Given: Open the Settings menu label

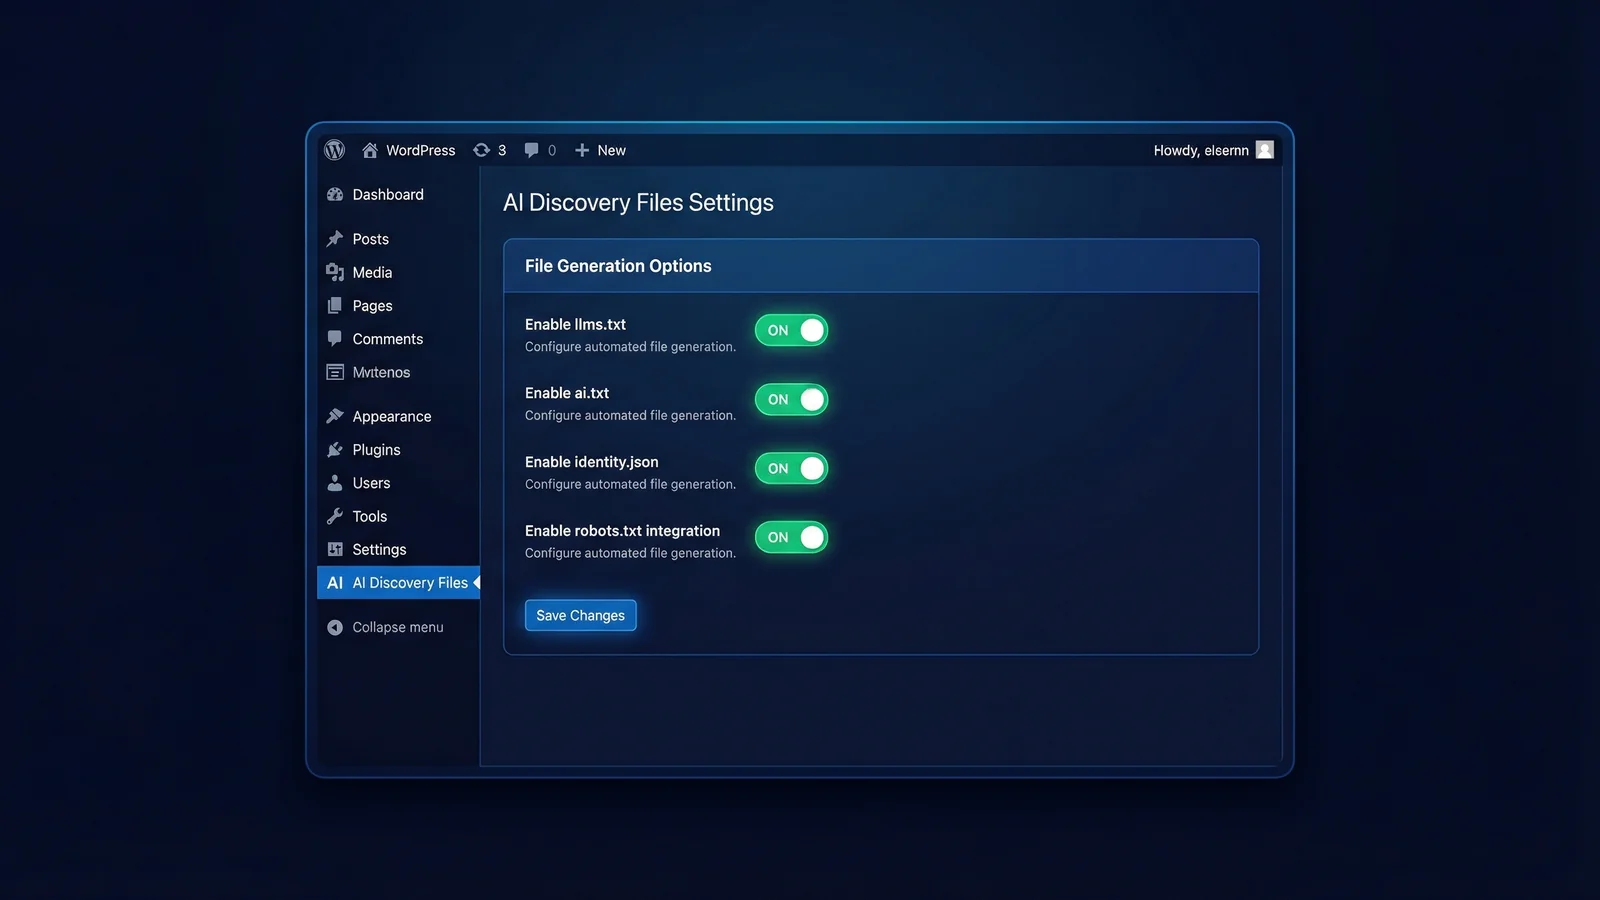Looking at the screenshot, I should tap(379, 550).
